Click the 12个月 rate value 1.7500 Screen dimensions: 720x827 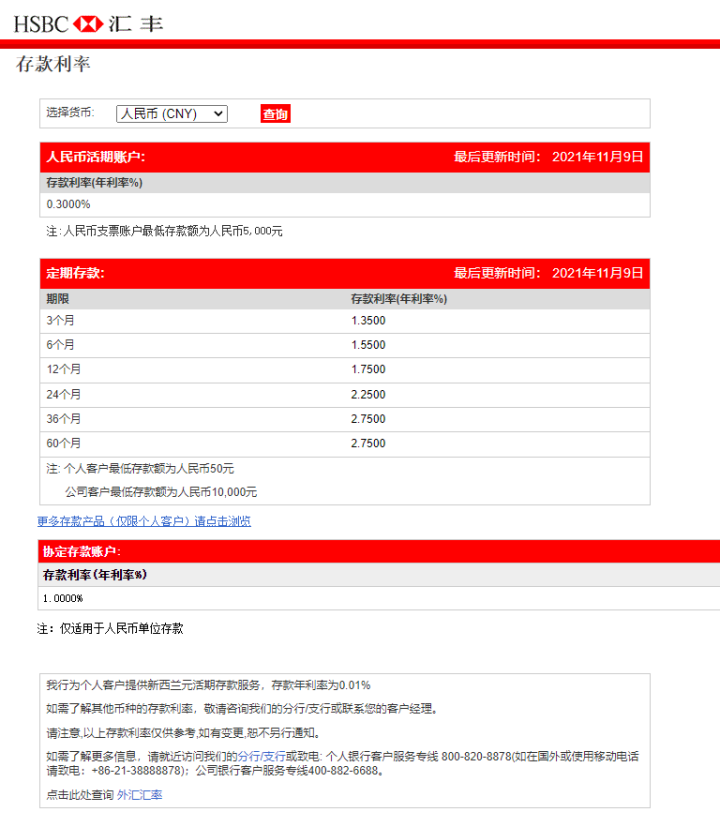(368, 369)
